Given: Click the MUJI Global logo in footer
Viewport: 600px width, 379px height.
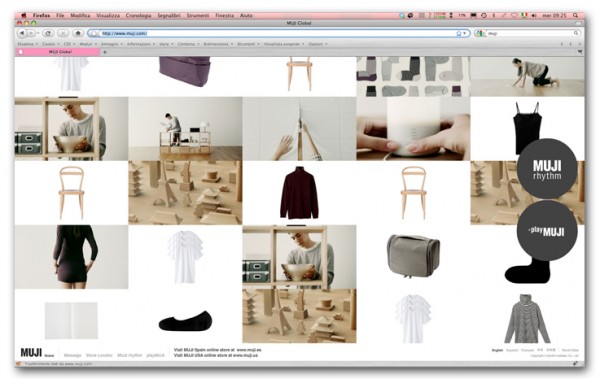Looking at the screenshot, I should pos(37,353).
